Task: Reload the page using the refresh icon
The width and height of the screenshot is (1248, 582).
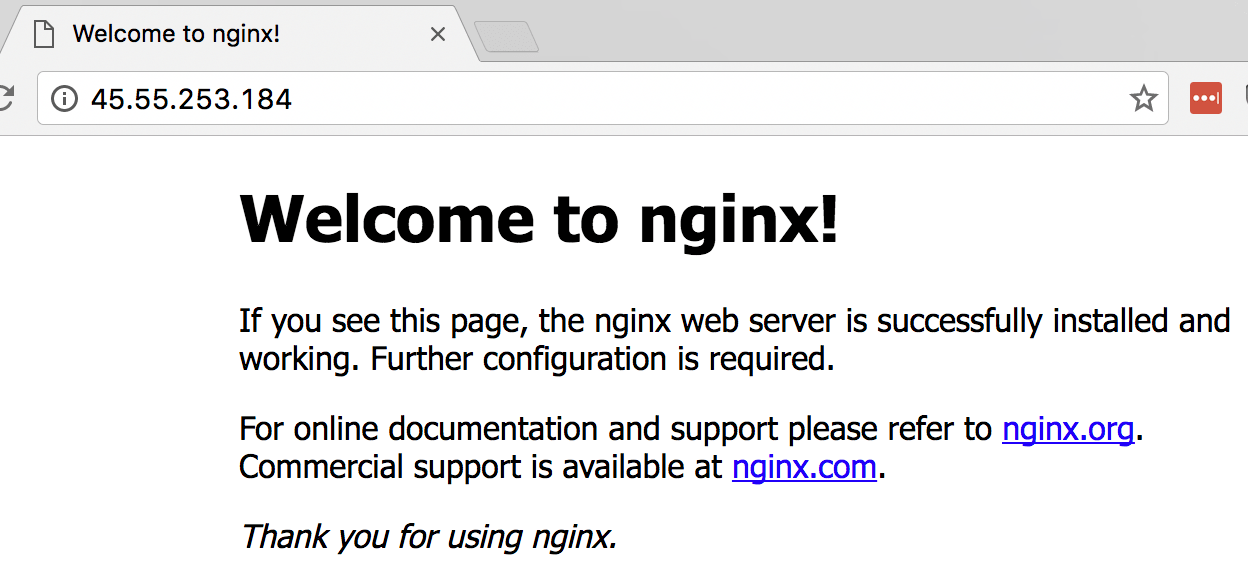Action: [x=8, y=98]
